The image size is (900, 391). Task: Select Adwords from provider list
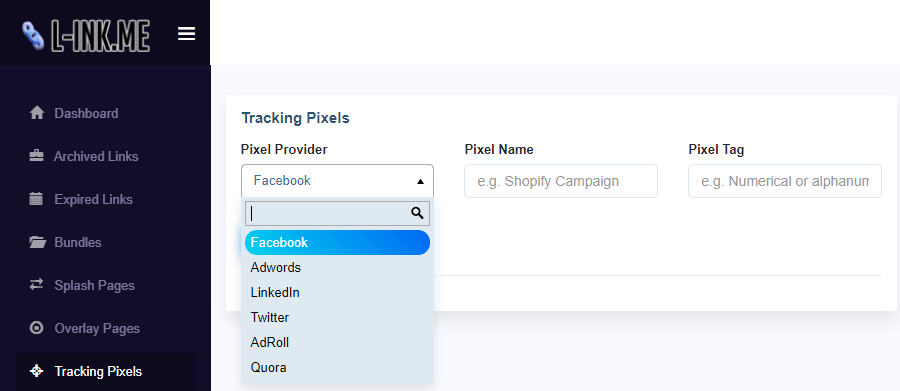point(337,268)
